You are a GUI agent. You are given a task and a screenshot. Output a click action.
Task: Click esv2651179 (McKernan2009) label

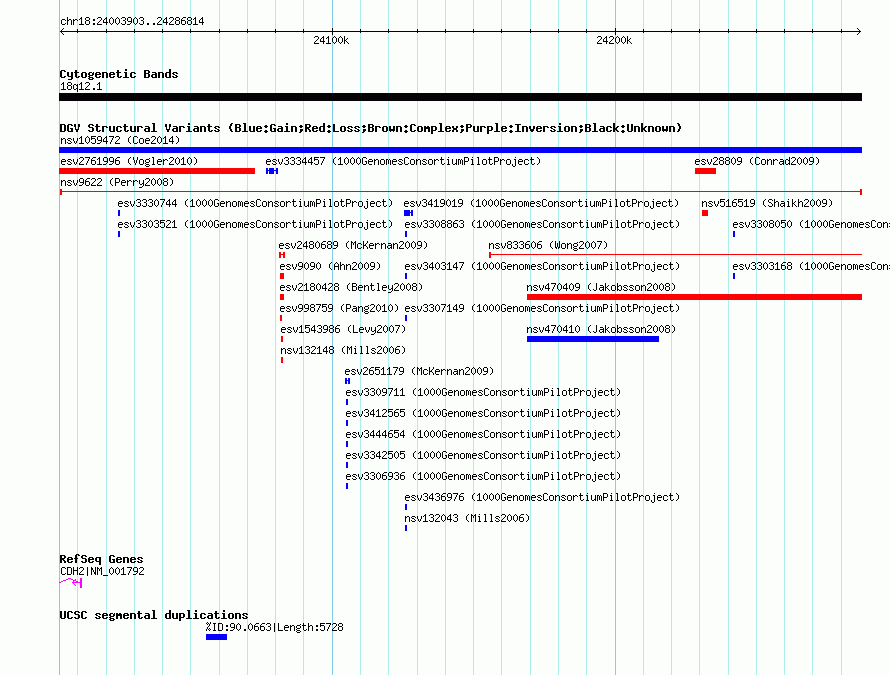[419, 371]
